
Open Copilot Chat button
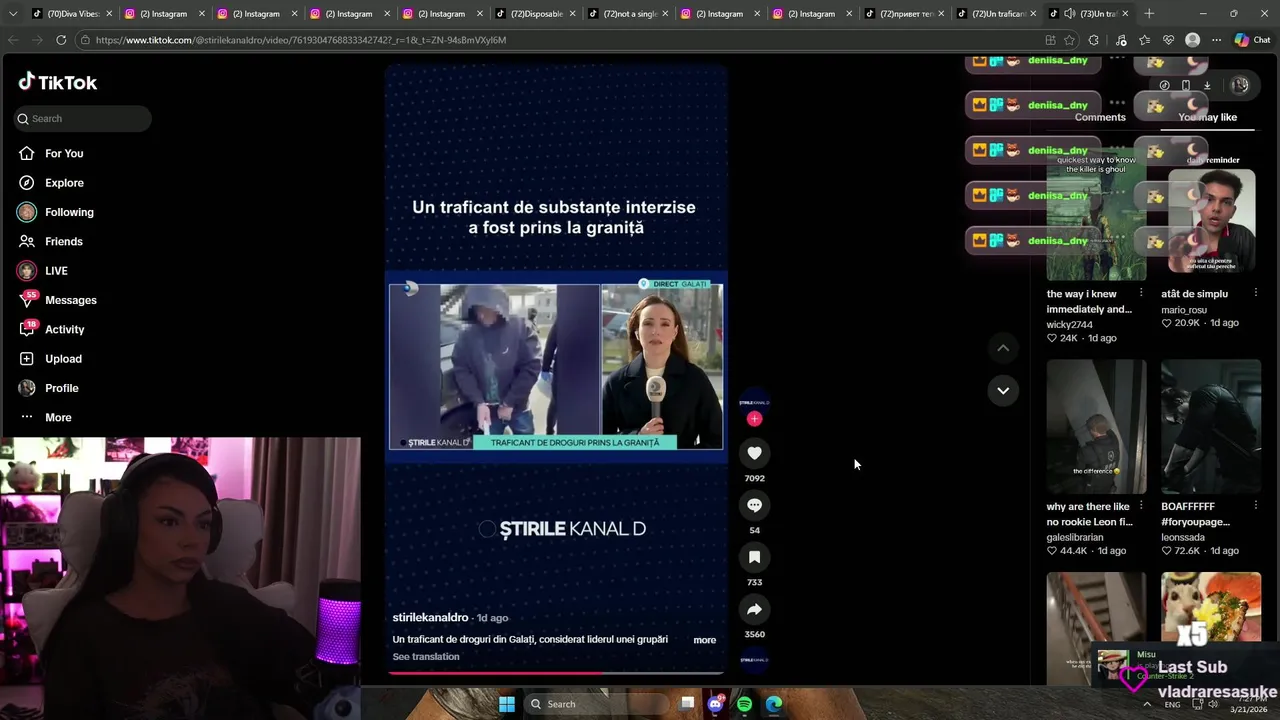click(x=1252, y=40)
